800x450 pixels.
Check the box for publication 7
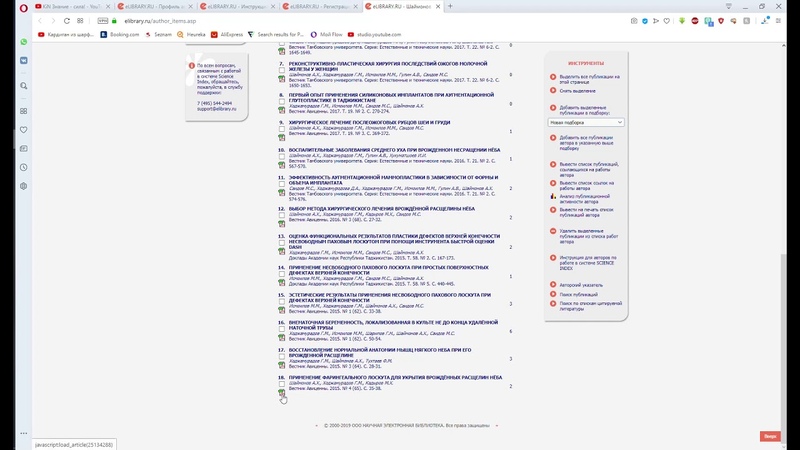pyautogui.click(x=282, y=70)
